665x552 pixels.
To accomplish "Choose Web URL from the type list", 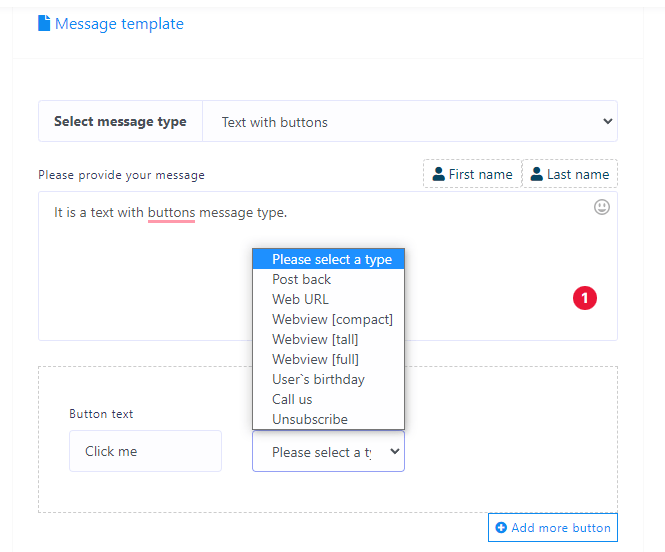I will point(300,299).
